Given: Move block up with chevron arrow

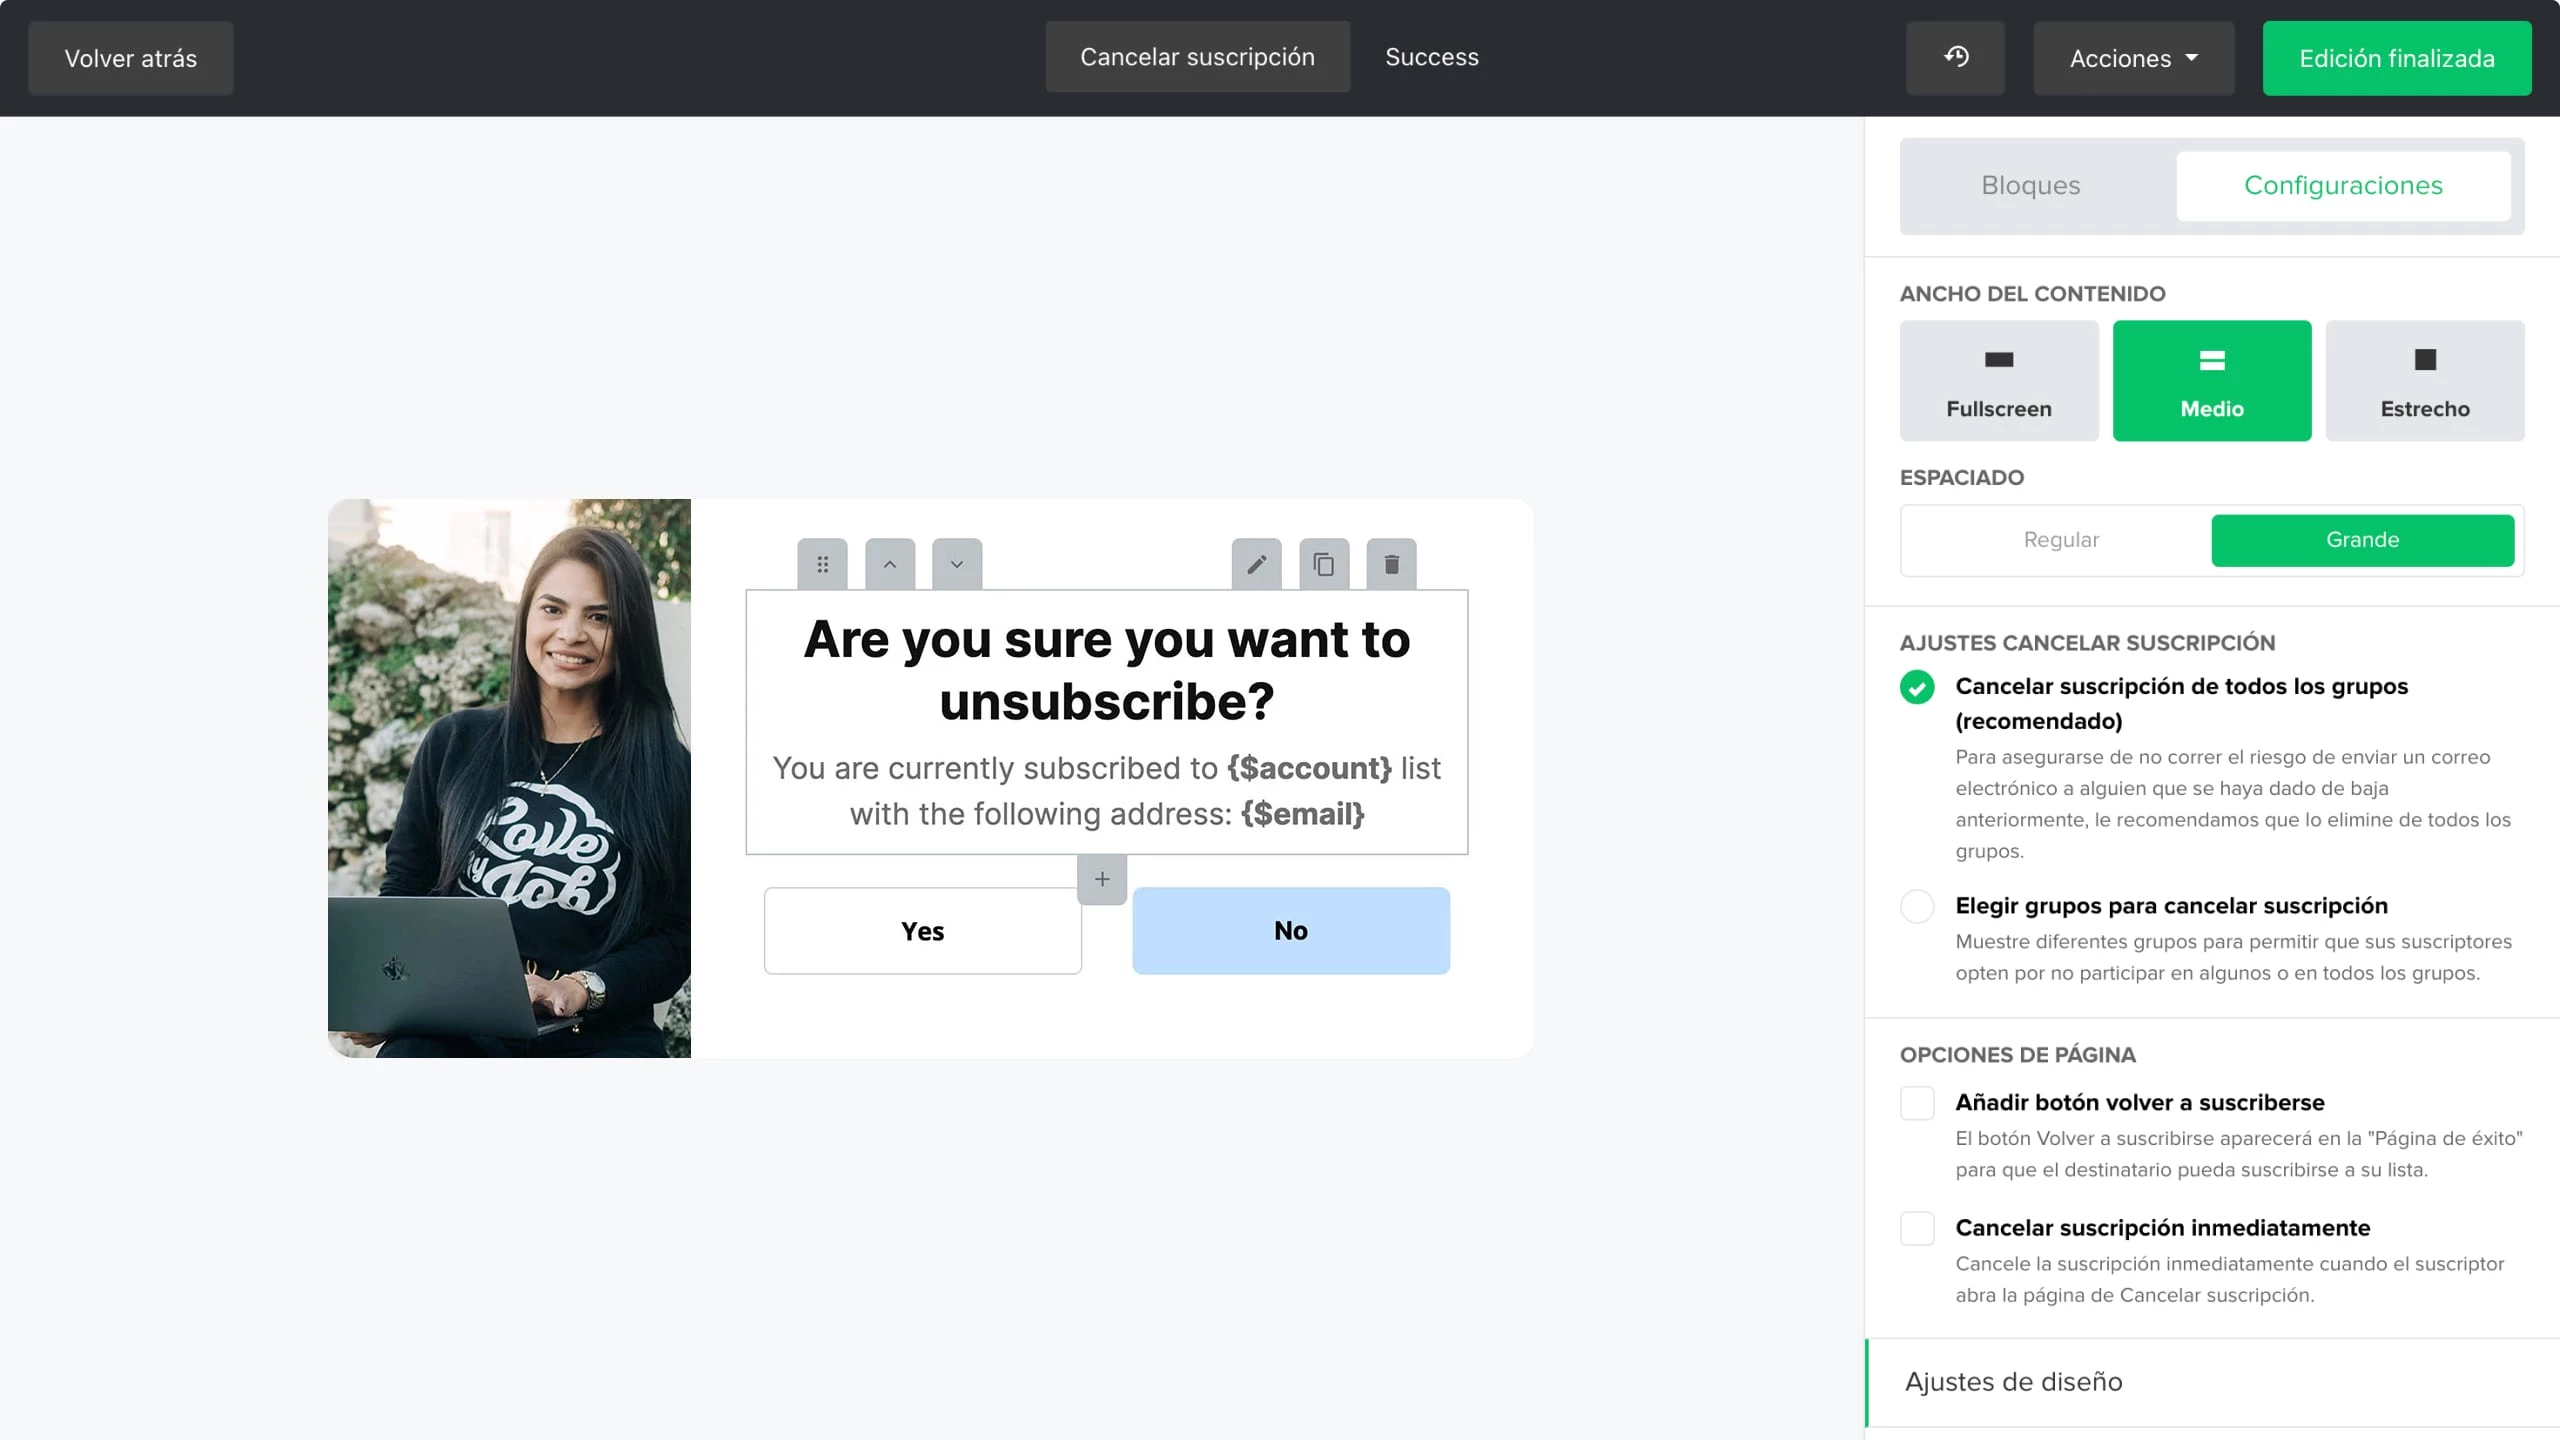Looking at the screenshot, I should click(x=890, y=565).
